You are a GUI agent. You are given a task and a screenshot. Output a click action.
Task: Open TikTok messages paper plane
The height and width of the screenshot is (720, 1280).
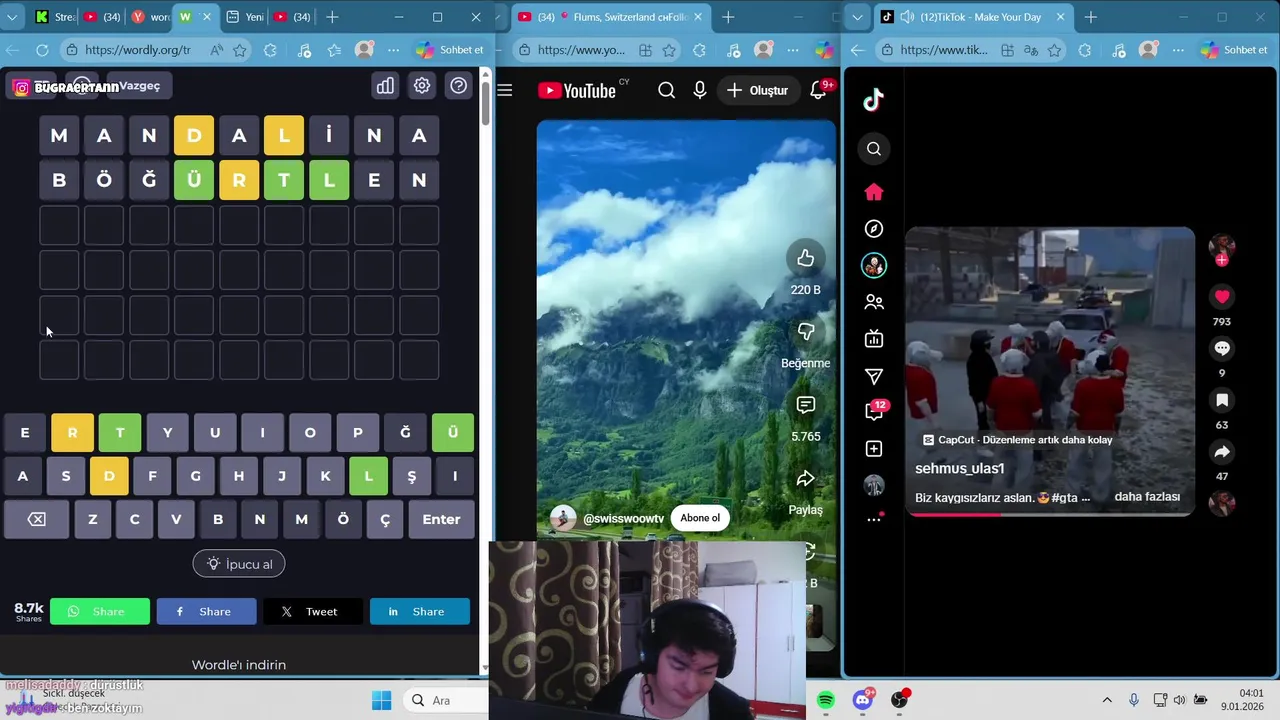click(874, 376)
